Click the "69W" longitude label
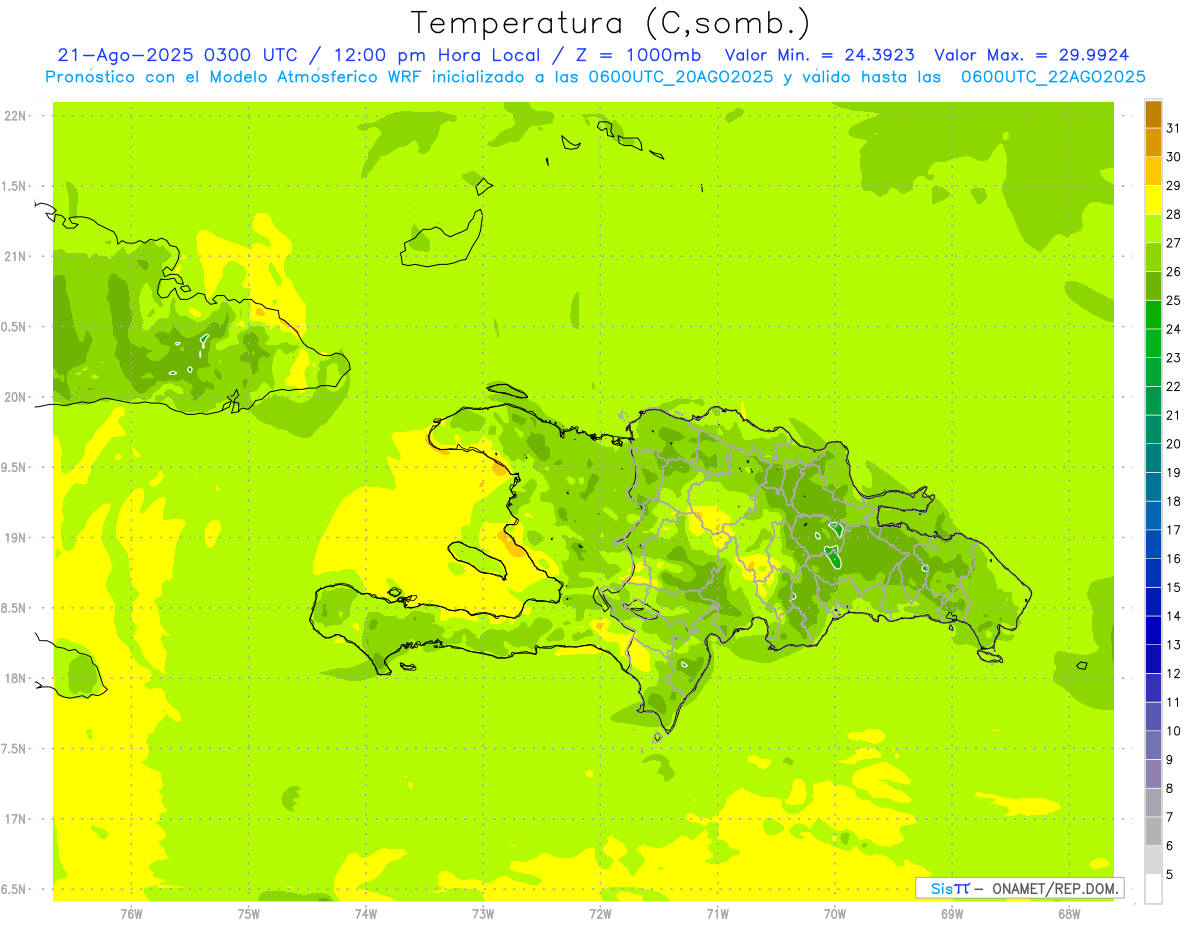1200x927 pixels. tap(952, 914)
